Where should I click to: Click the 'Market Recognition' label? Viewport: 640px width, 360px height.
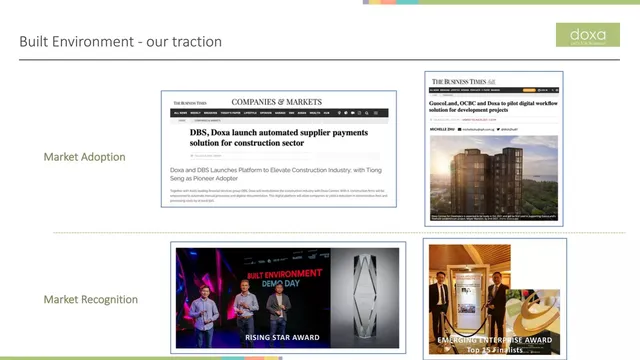coord(91,299)
